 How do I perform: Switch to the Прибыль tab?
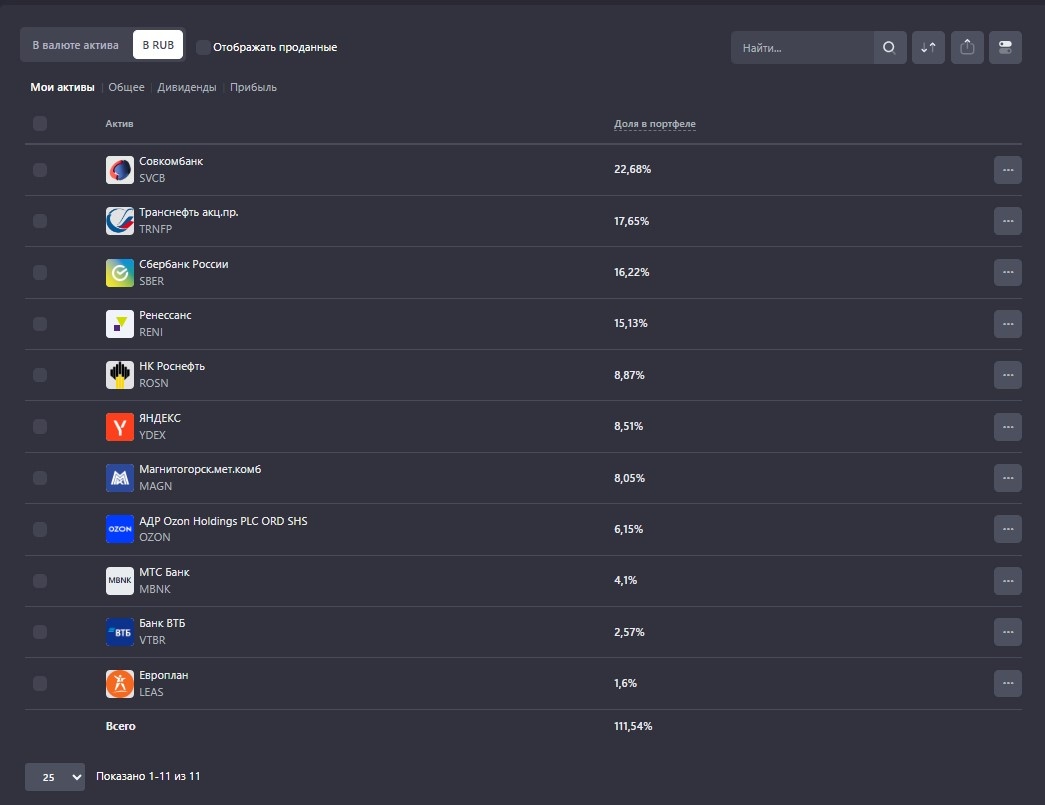[253, 87]
